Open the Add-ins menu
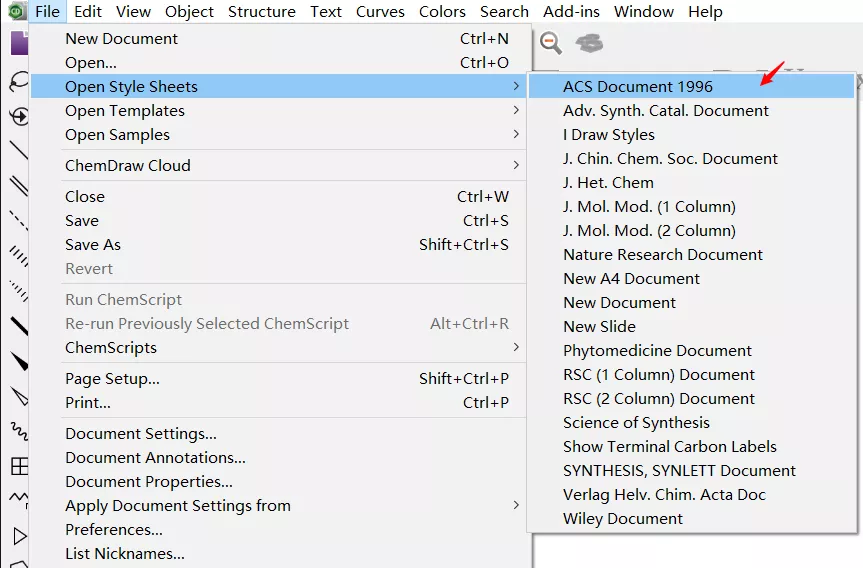Image resolution: width=863 pixels, height=568 pixels. click(571, 11)
